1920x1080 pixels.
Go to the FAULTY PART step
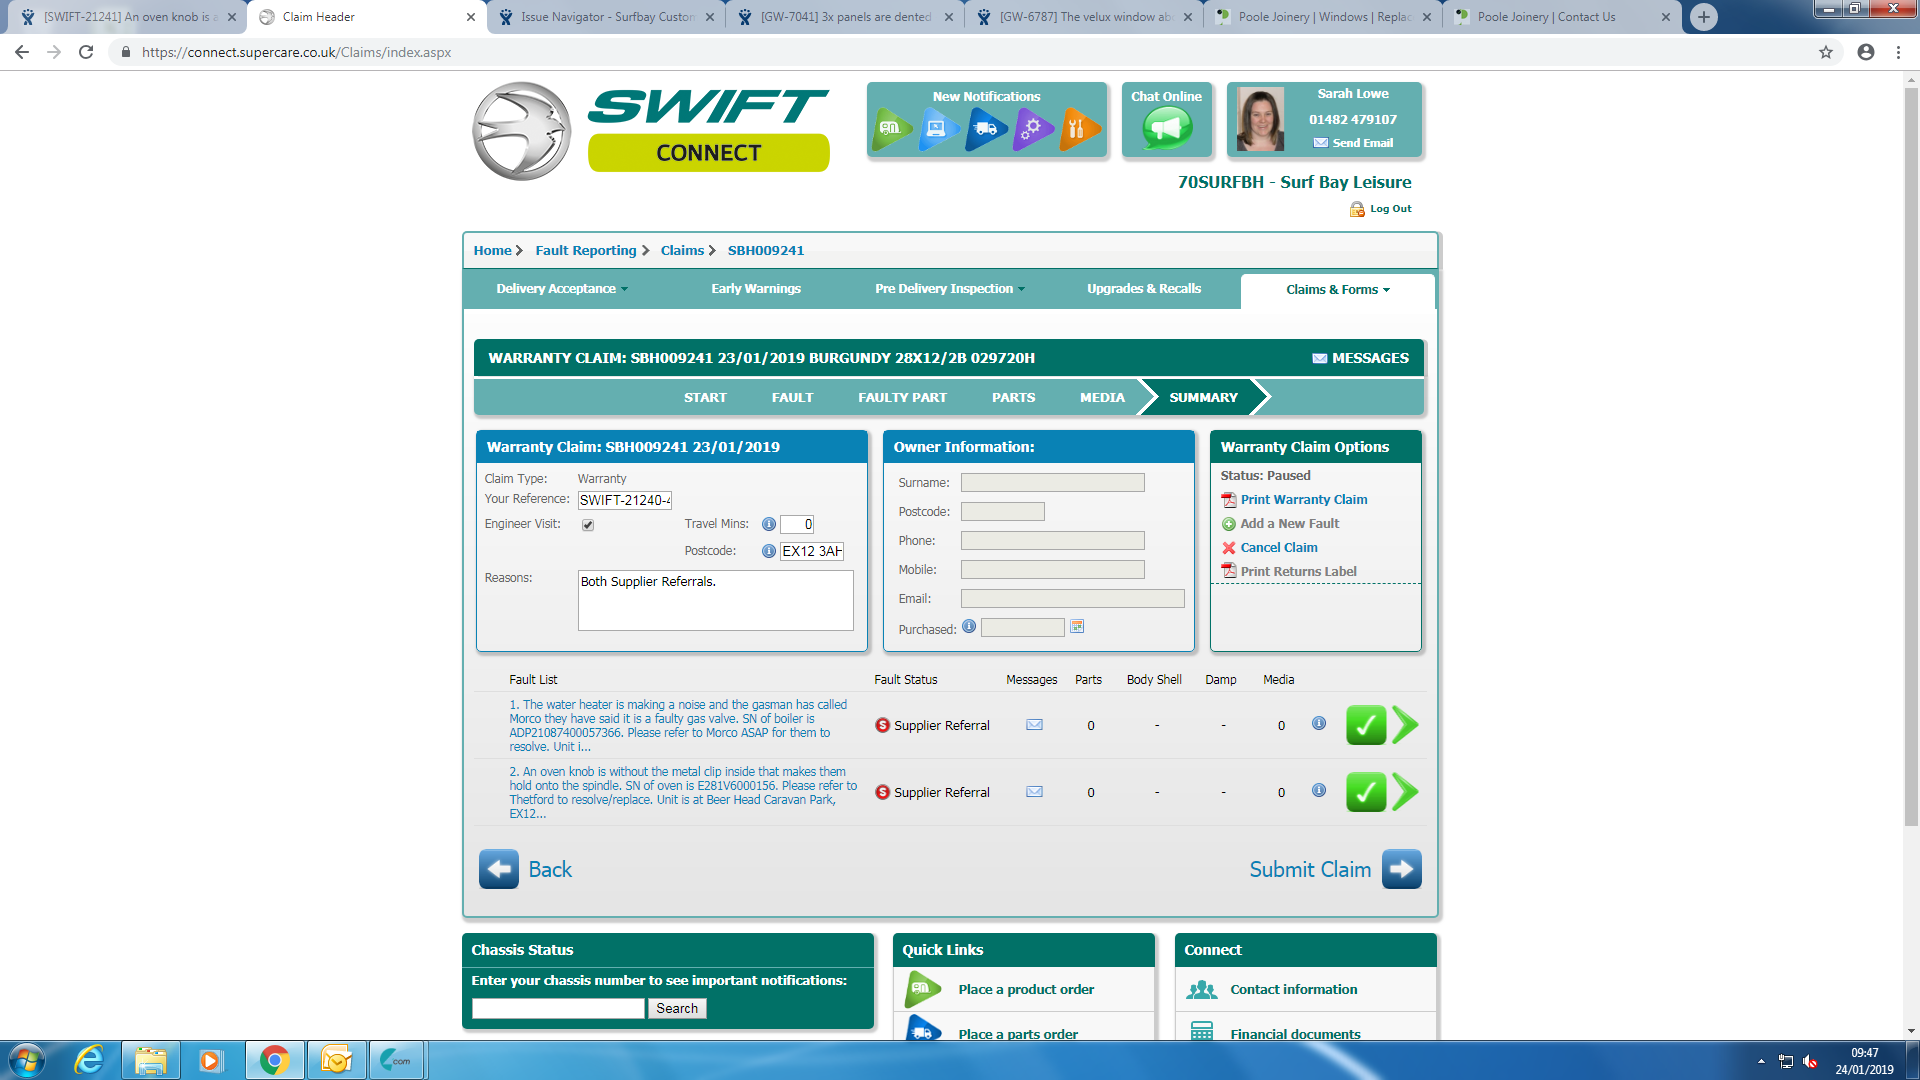[x=902, y=398]
